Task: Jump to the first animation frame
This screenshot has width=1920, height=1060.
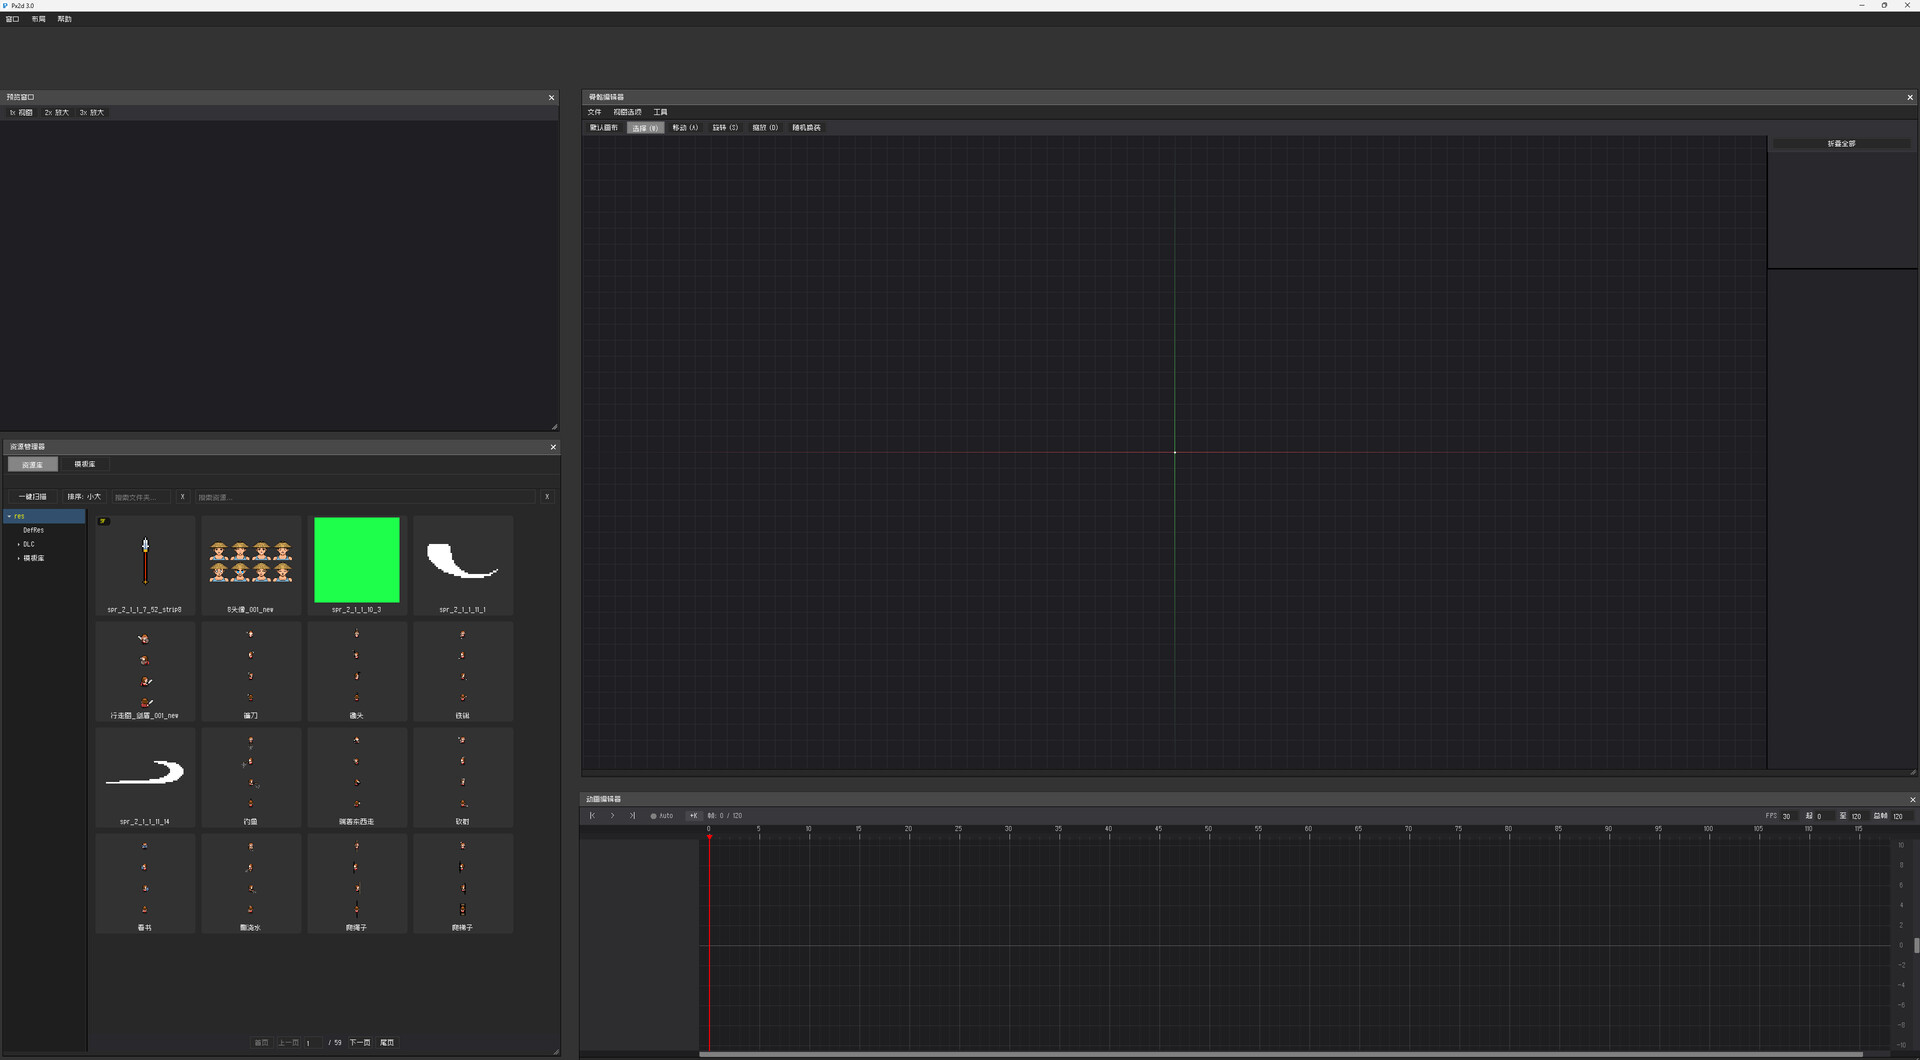Action: point(592,816)
